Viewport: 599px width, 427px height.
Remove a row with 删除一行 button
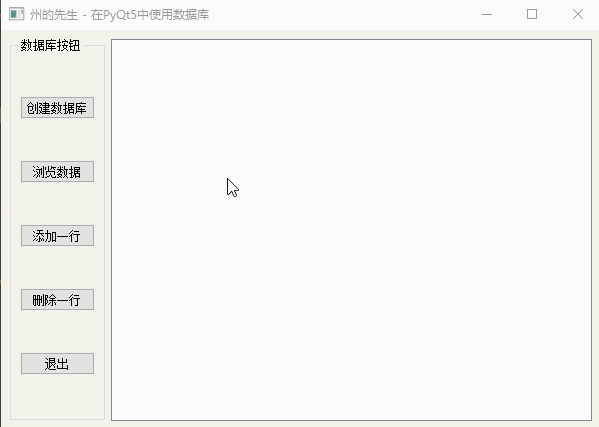[57, 299]
